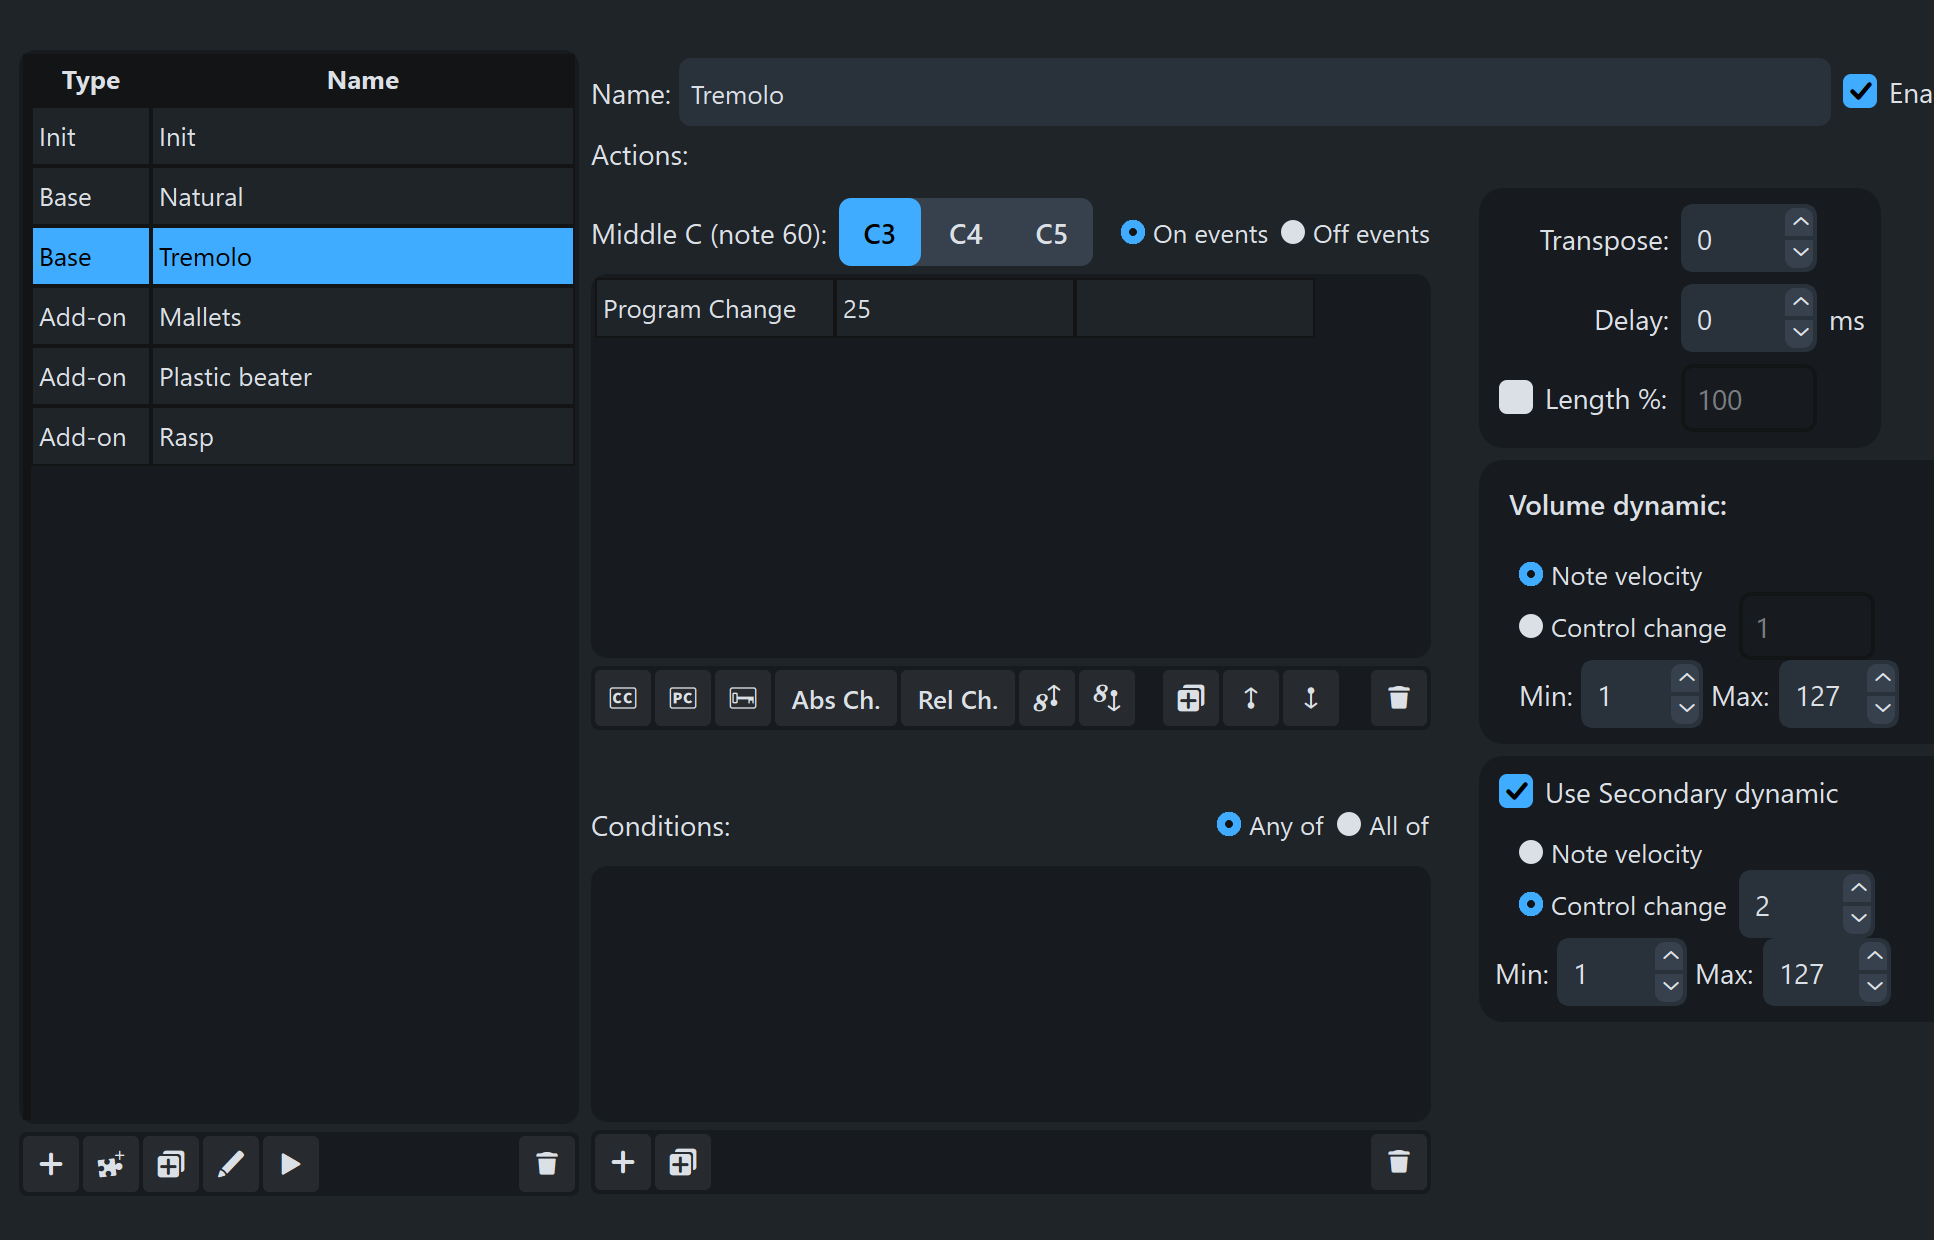Add a Control Change (CC) action

(x=622, y=698)
